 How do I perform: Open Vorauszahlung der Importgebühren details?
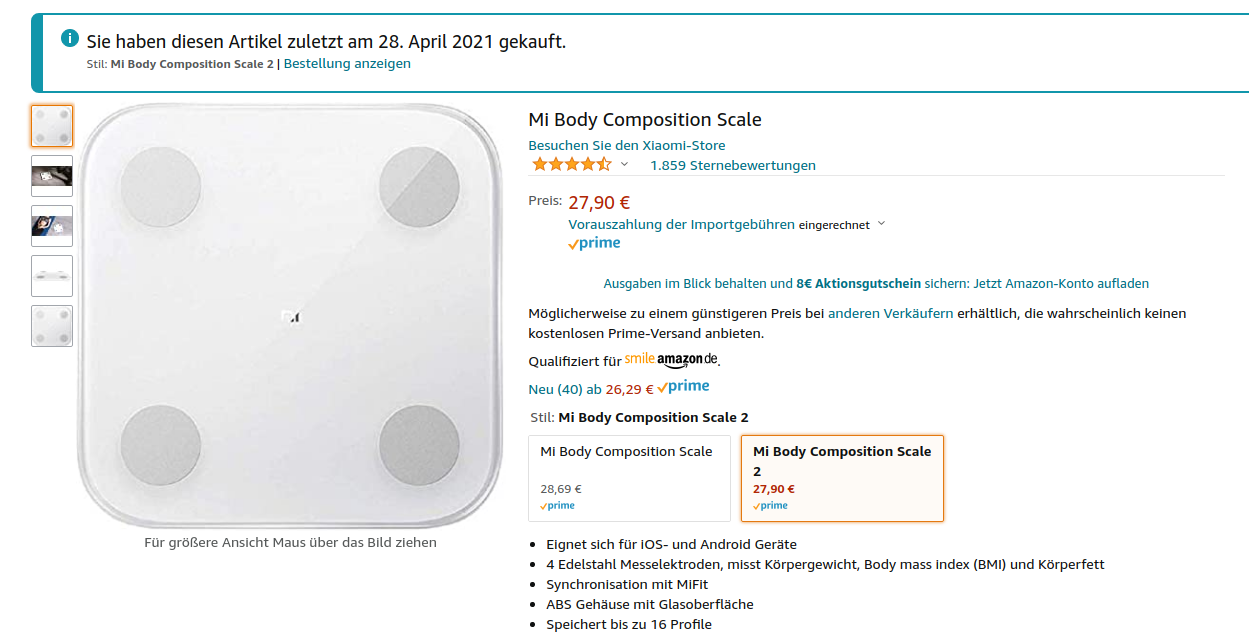coord(681,224)
